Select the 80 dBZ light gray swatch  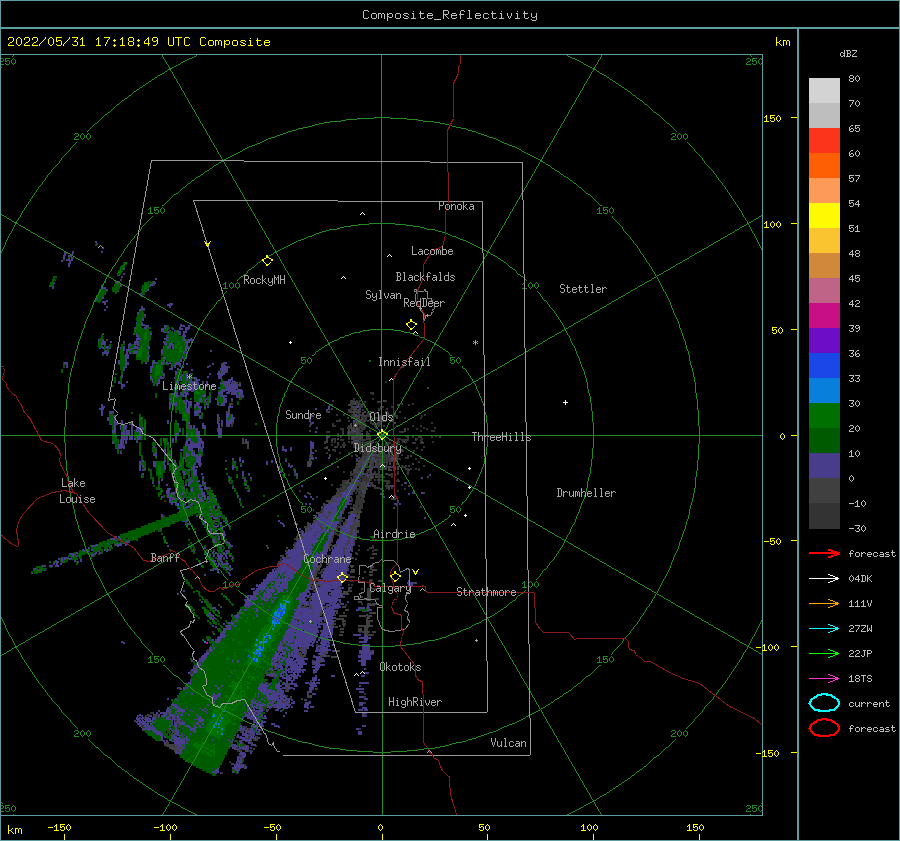coord(824,91)
